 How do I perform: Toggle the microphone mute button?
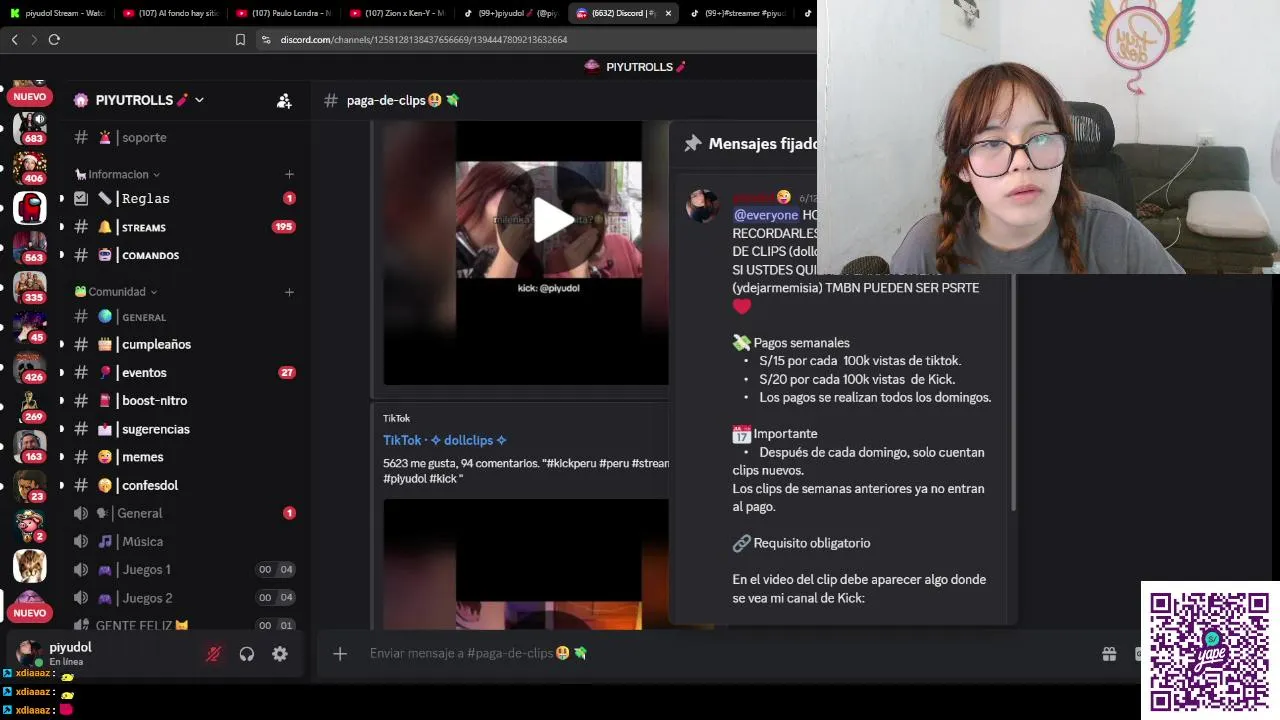(x=213, y=654)
